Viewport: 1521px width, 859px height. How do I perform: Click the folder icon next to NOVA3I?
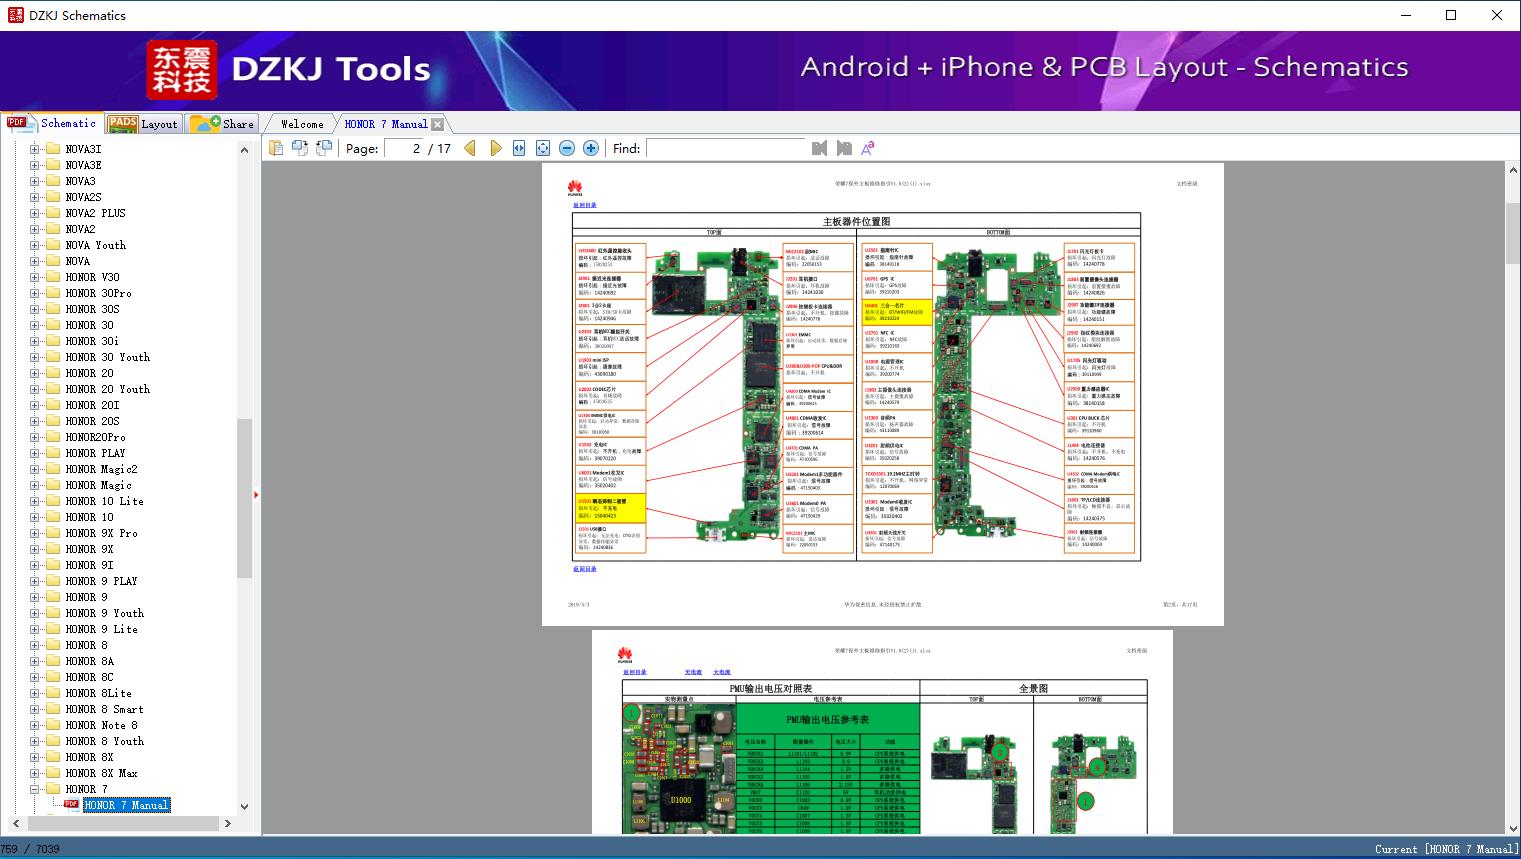pyautogui.click(x=53, y=149)
